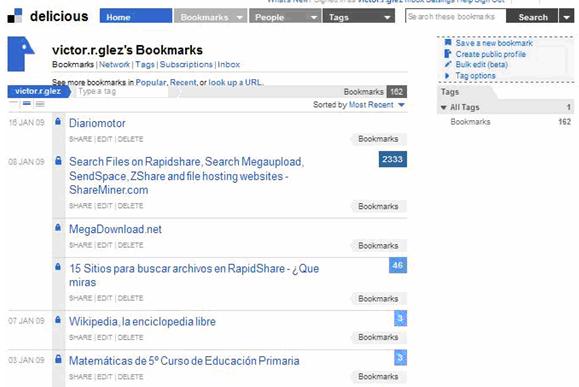The height and width of the screenshot is (387, 579).
Task: Open Create public profile link
Action: [x=490, y=54]
